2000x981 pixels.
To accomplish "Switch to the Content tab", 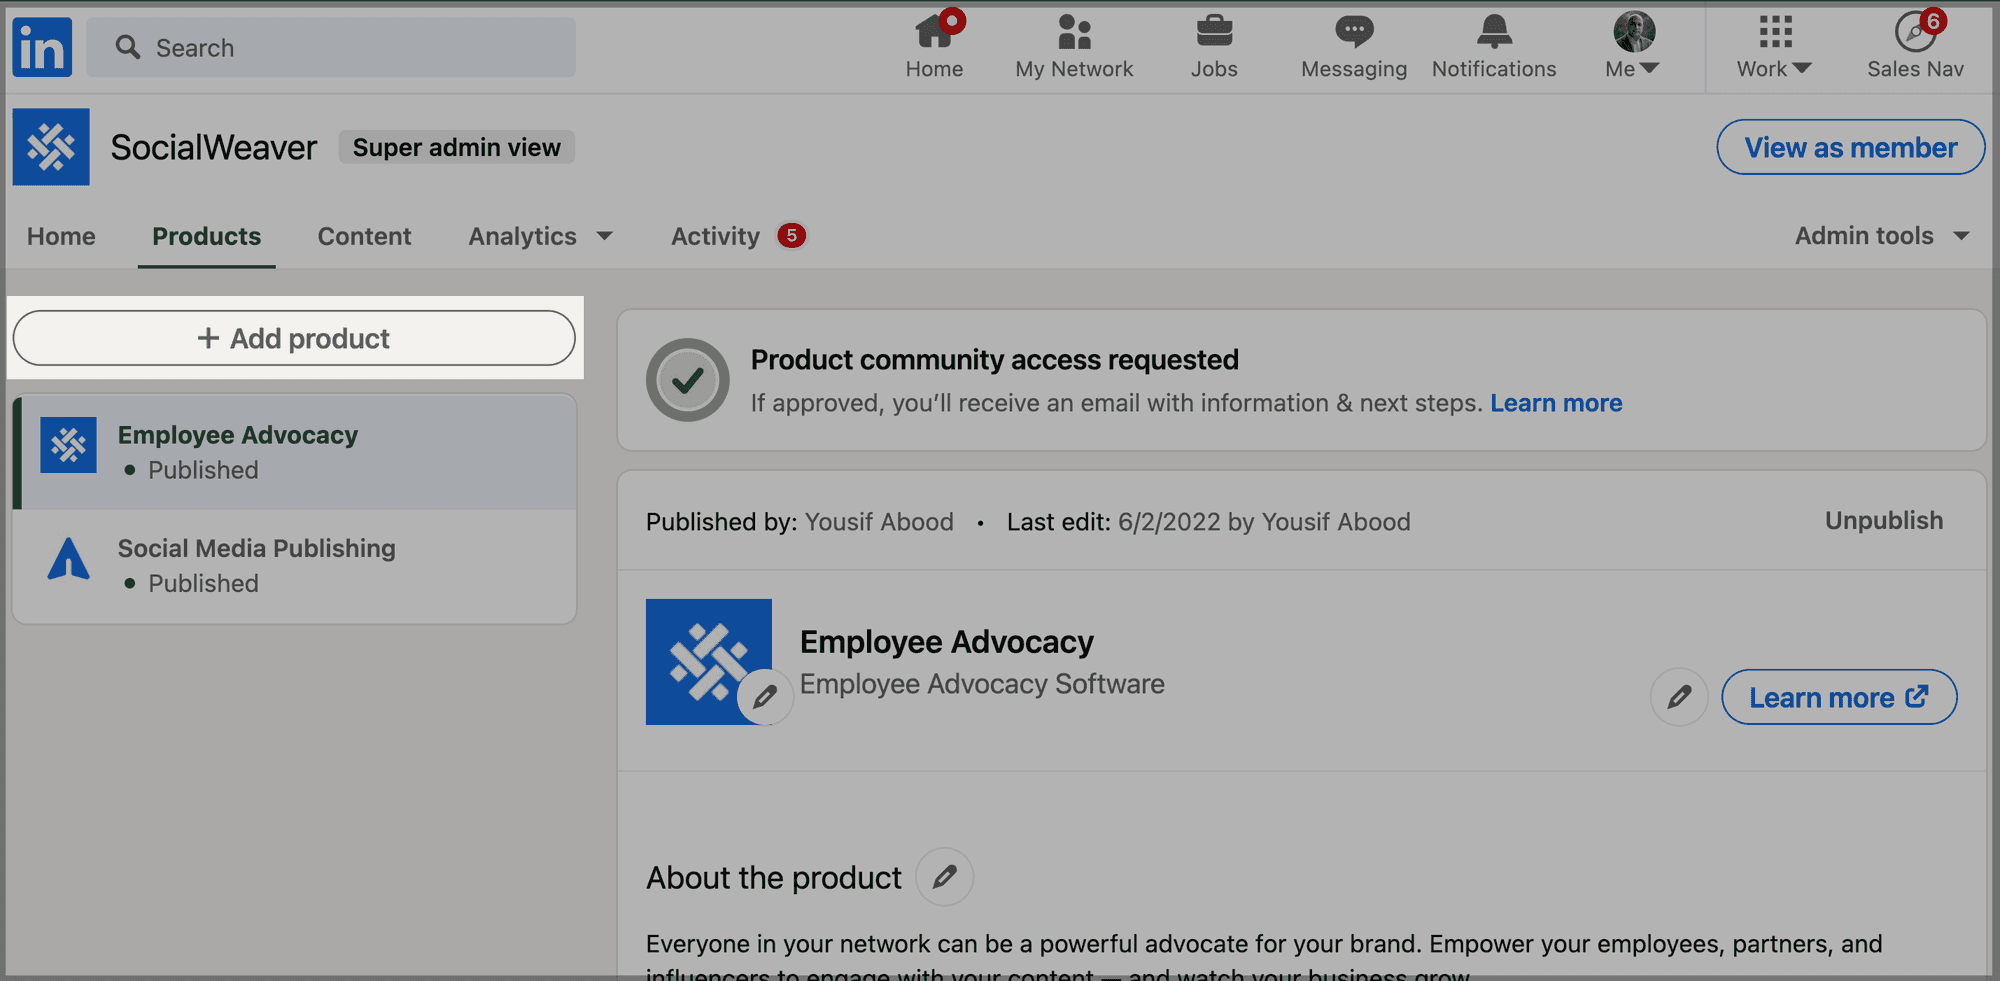I will tap(364, 236).
